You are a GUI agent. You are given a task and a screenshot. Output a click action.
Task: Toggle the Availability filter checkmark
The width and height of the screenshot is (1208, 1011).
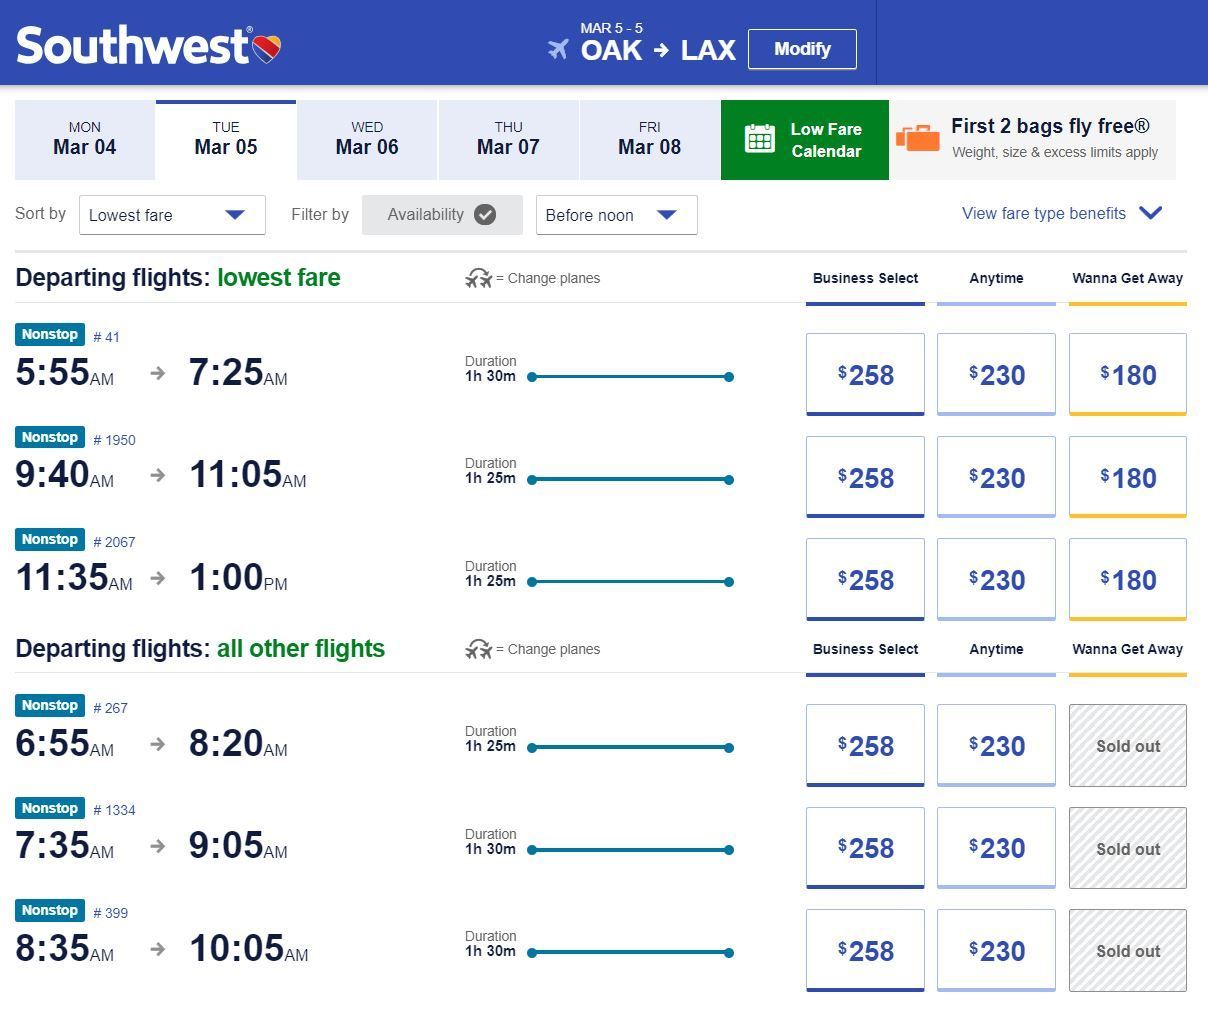coord(485,215)
